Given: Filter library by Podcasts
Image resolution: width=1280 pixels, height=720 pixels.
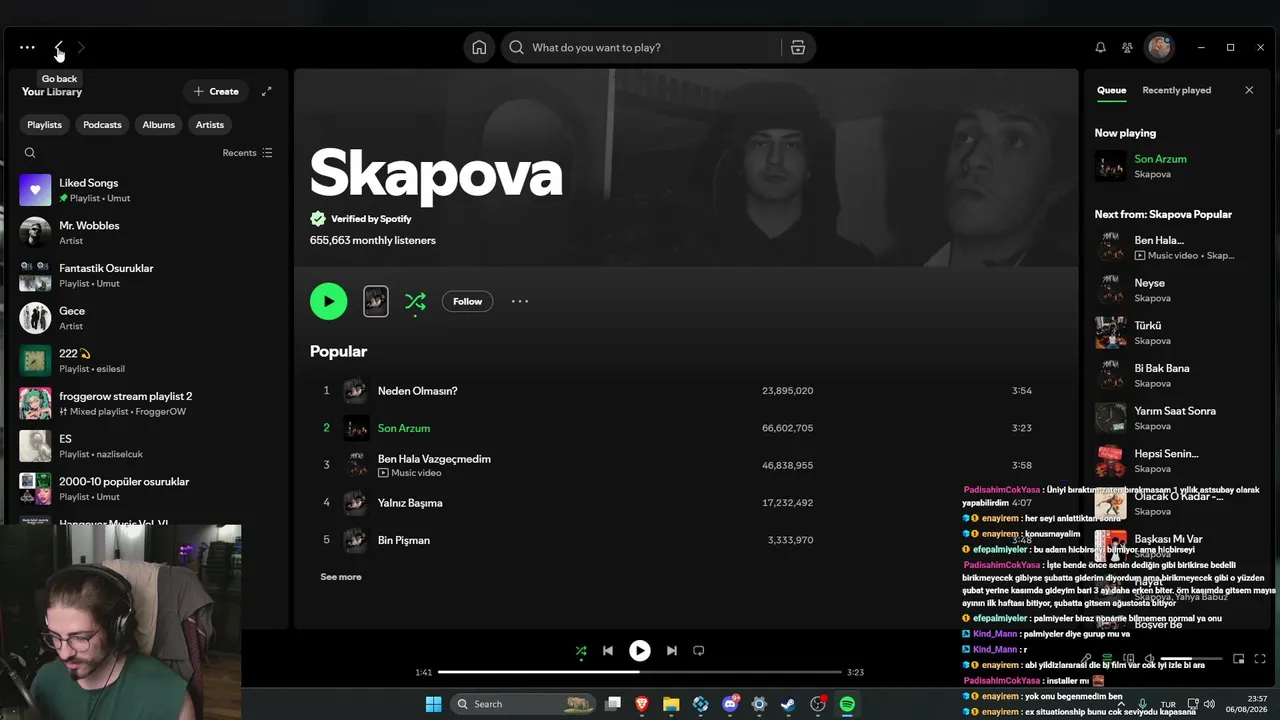Looking at the screenshot, I should [102, 125].
